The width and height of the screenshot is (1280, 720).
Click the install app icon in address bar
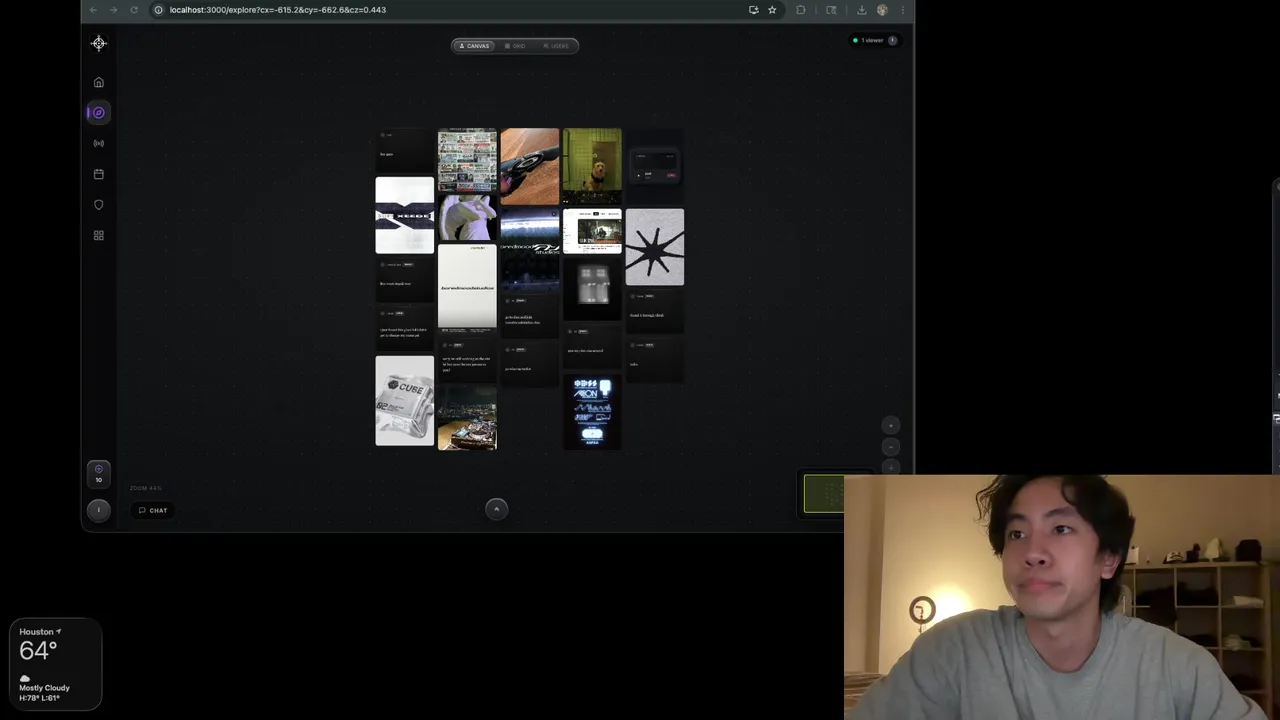click(753, 10)
